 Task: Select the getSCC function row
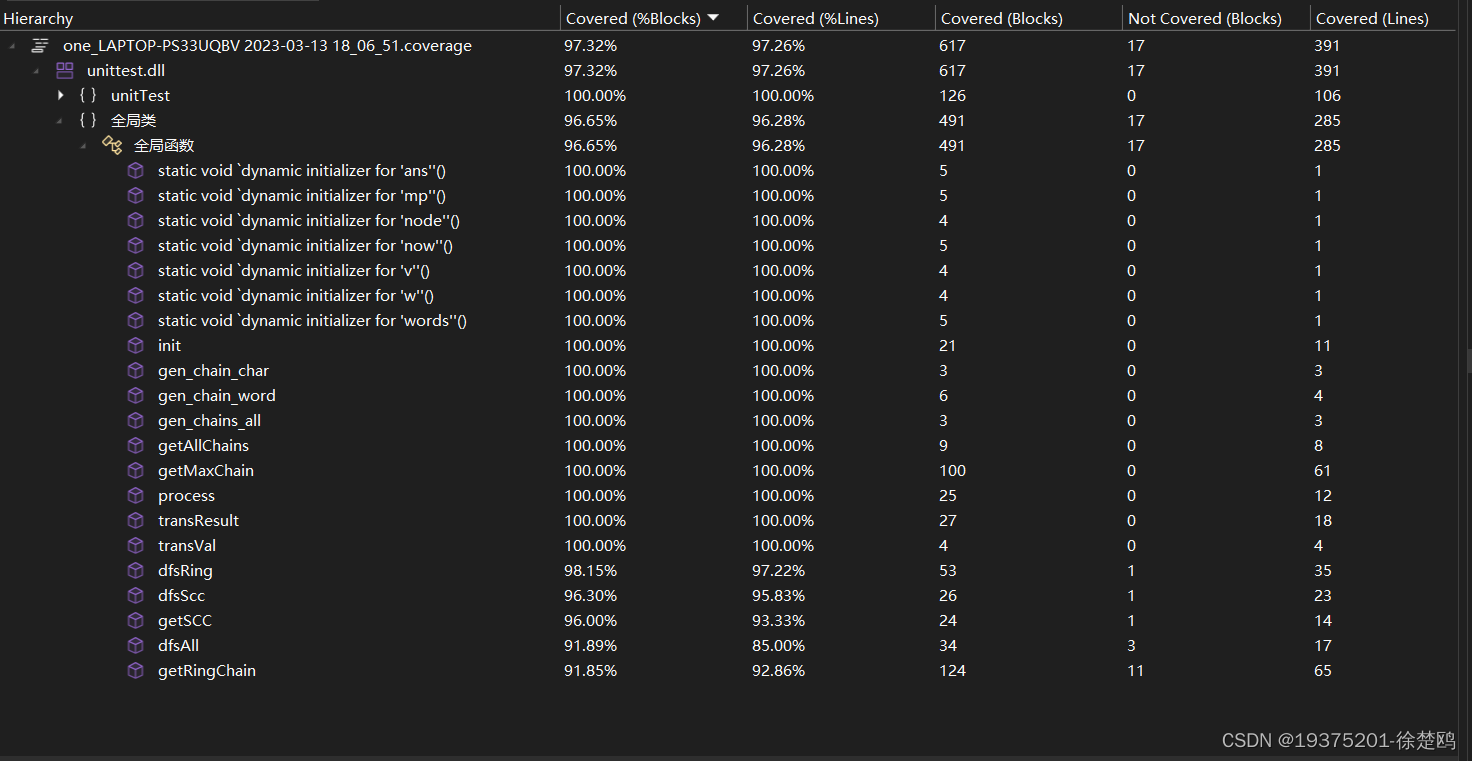pos(728,621)
